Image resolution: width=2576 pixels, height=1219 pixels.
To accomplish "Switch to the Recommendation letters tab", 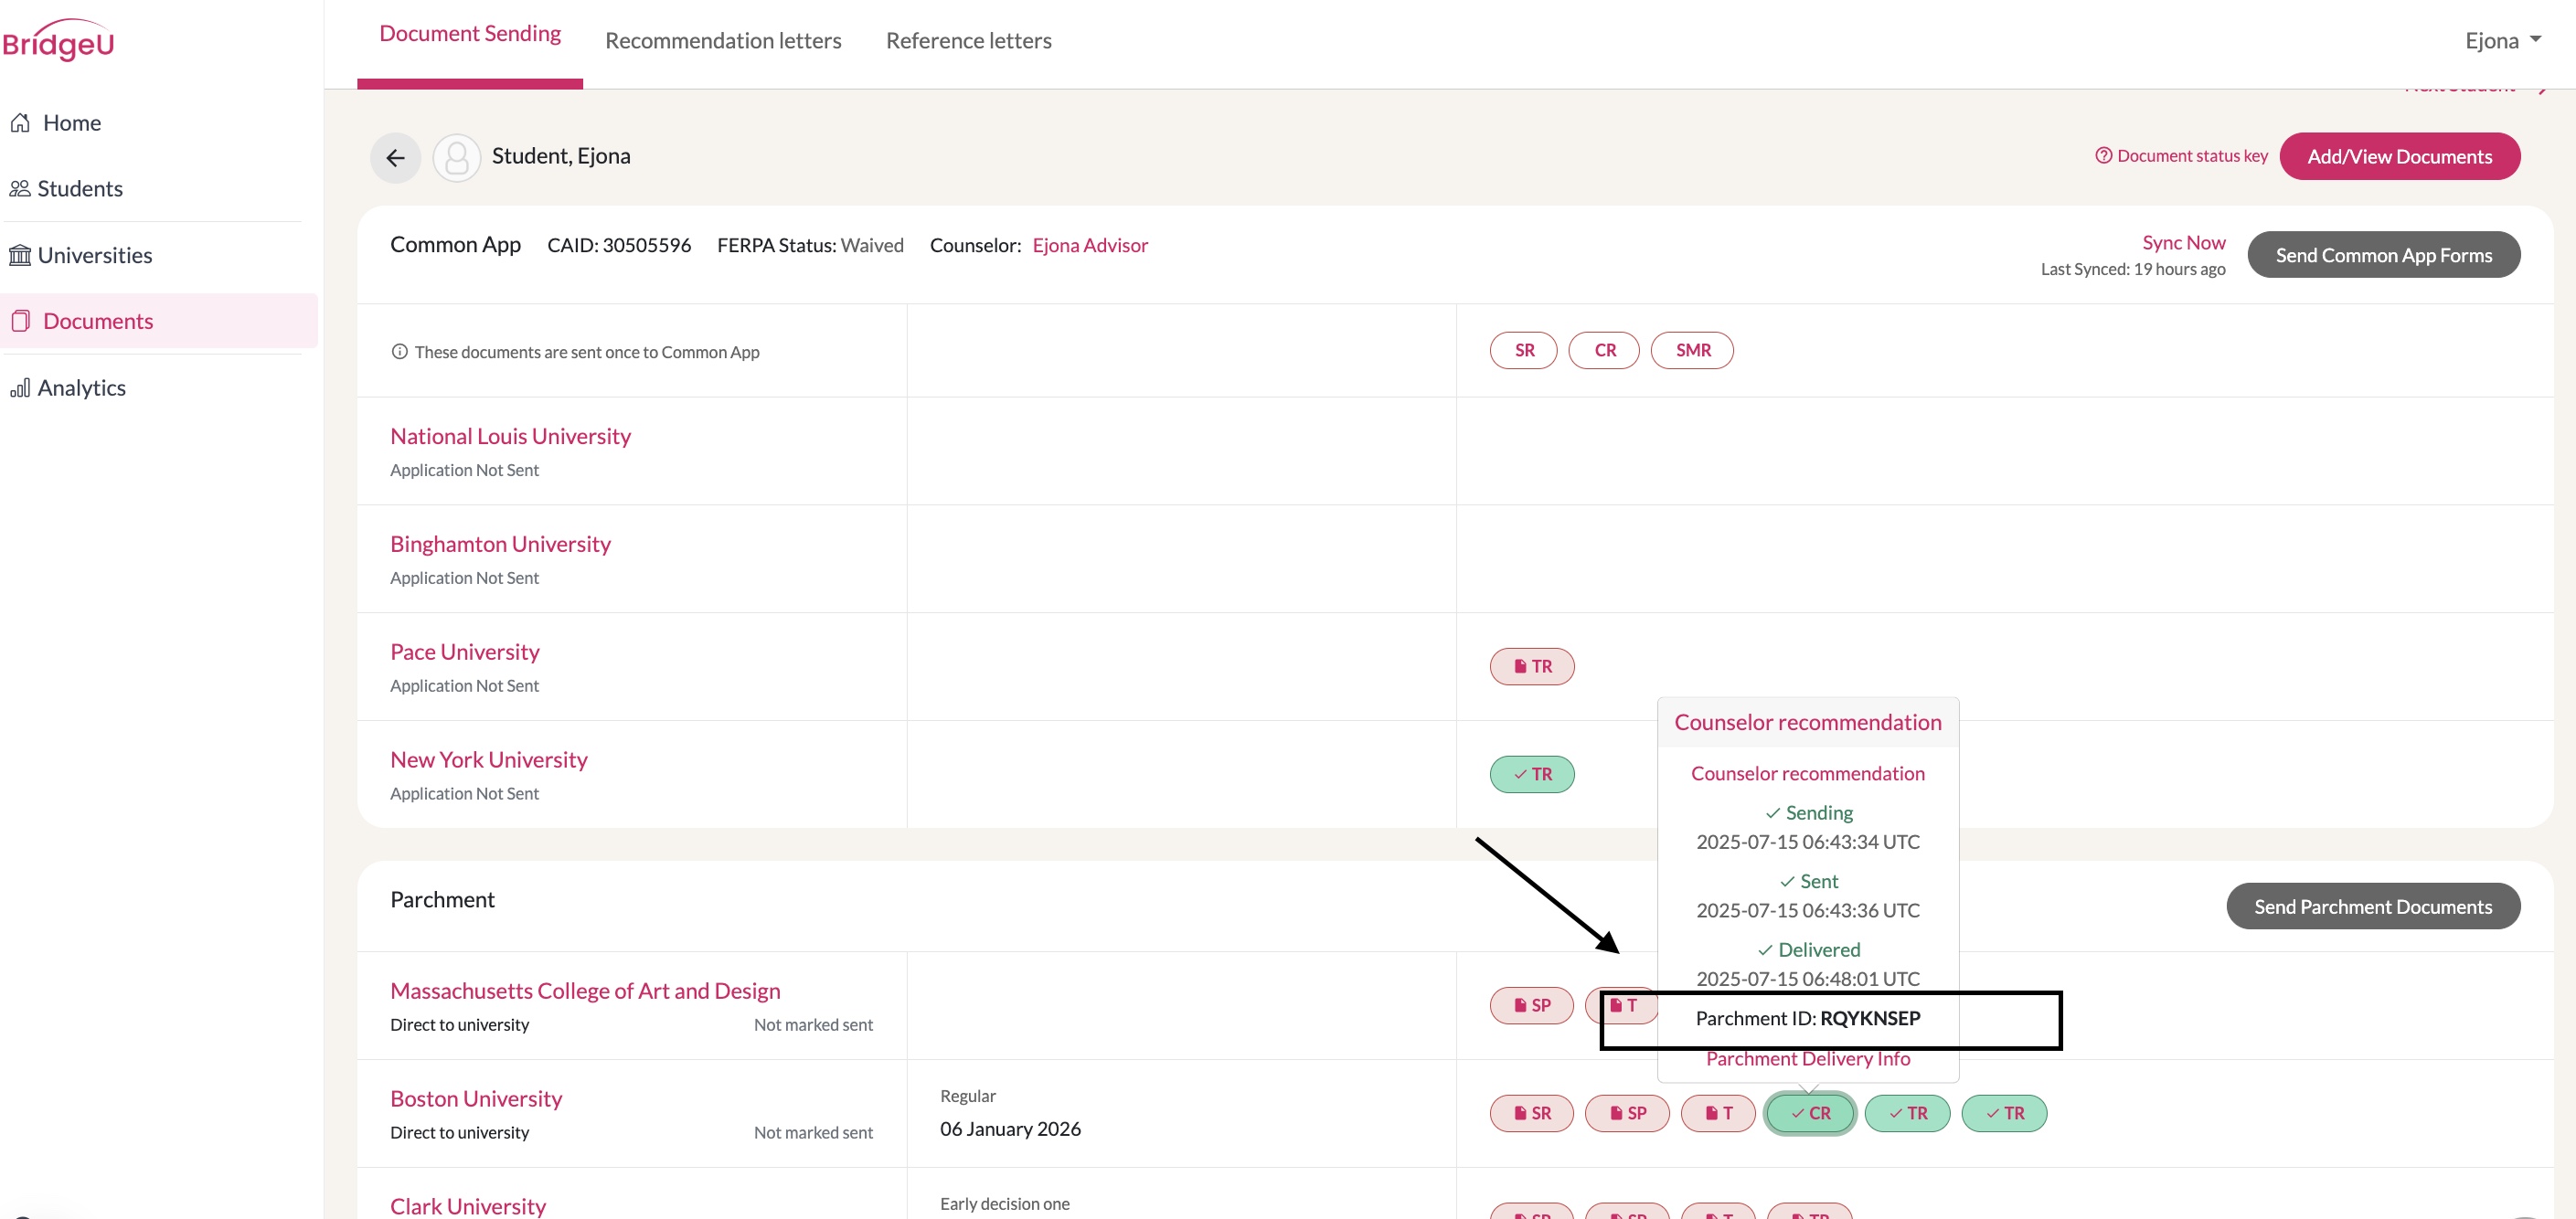I will click(x=723, y=41).
